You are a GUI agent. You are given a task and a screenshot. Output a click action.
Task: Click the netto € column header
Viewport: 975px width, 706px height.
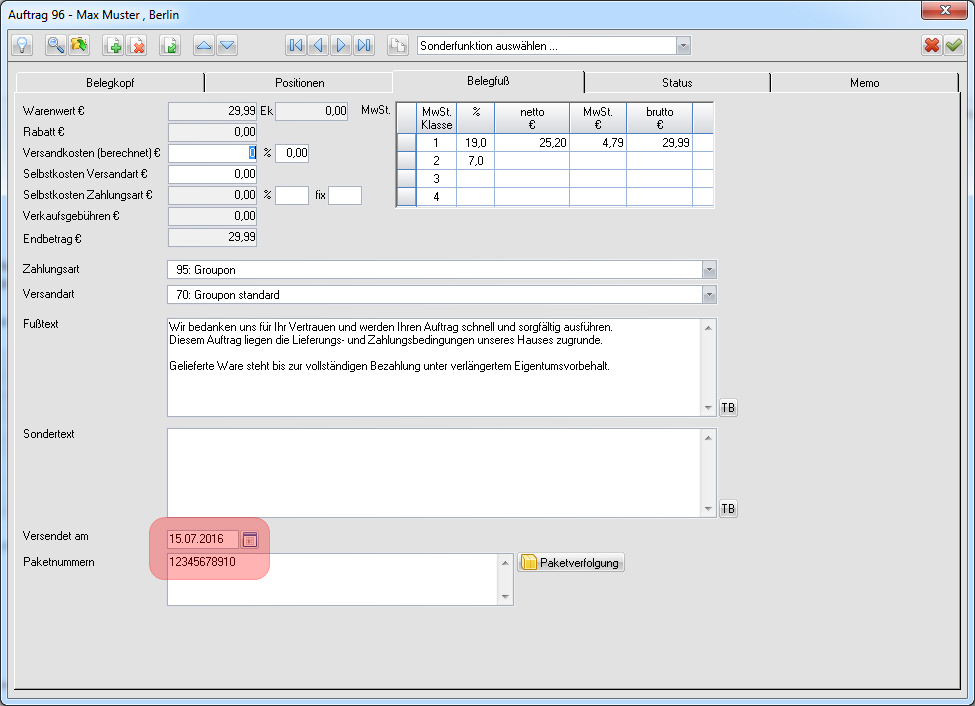[x=532, y=118]
